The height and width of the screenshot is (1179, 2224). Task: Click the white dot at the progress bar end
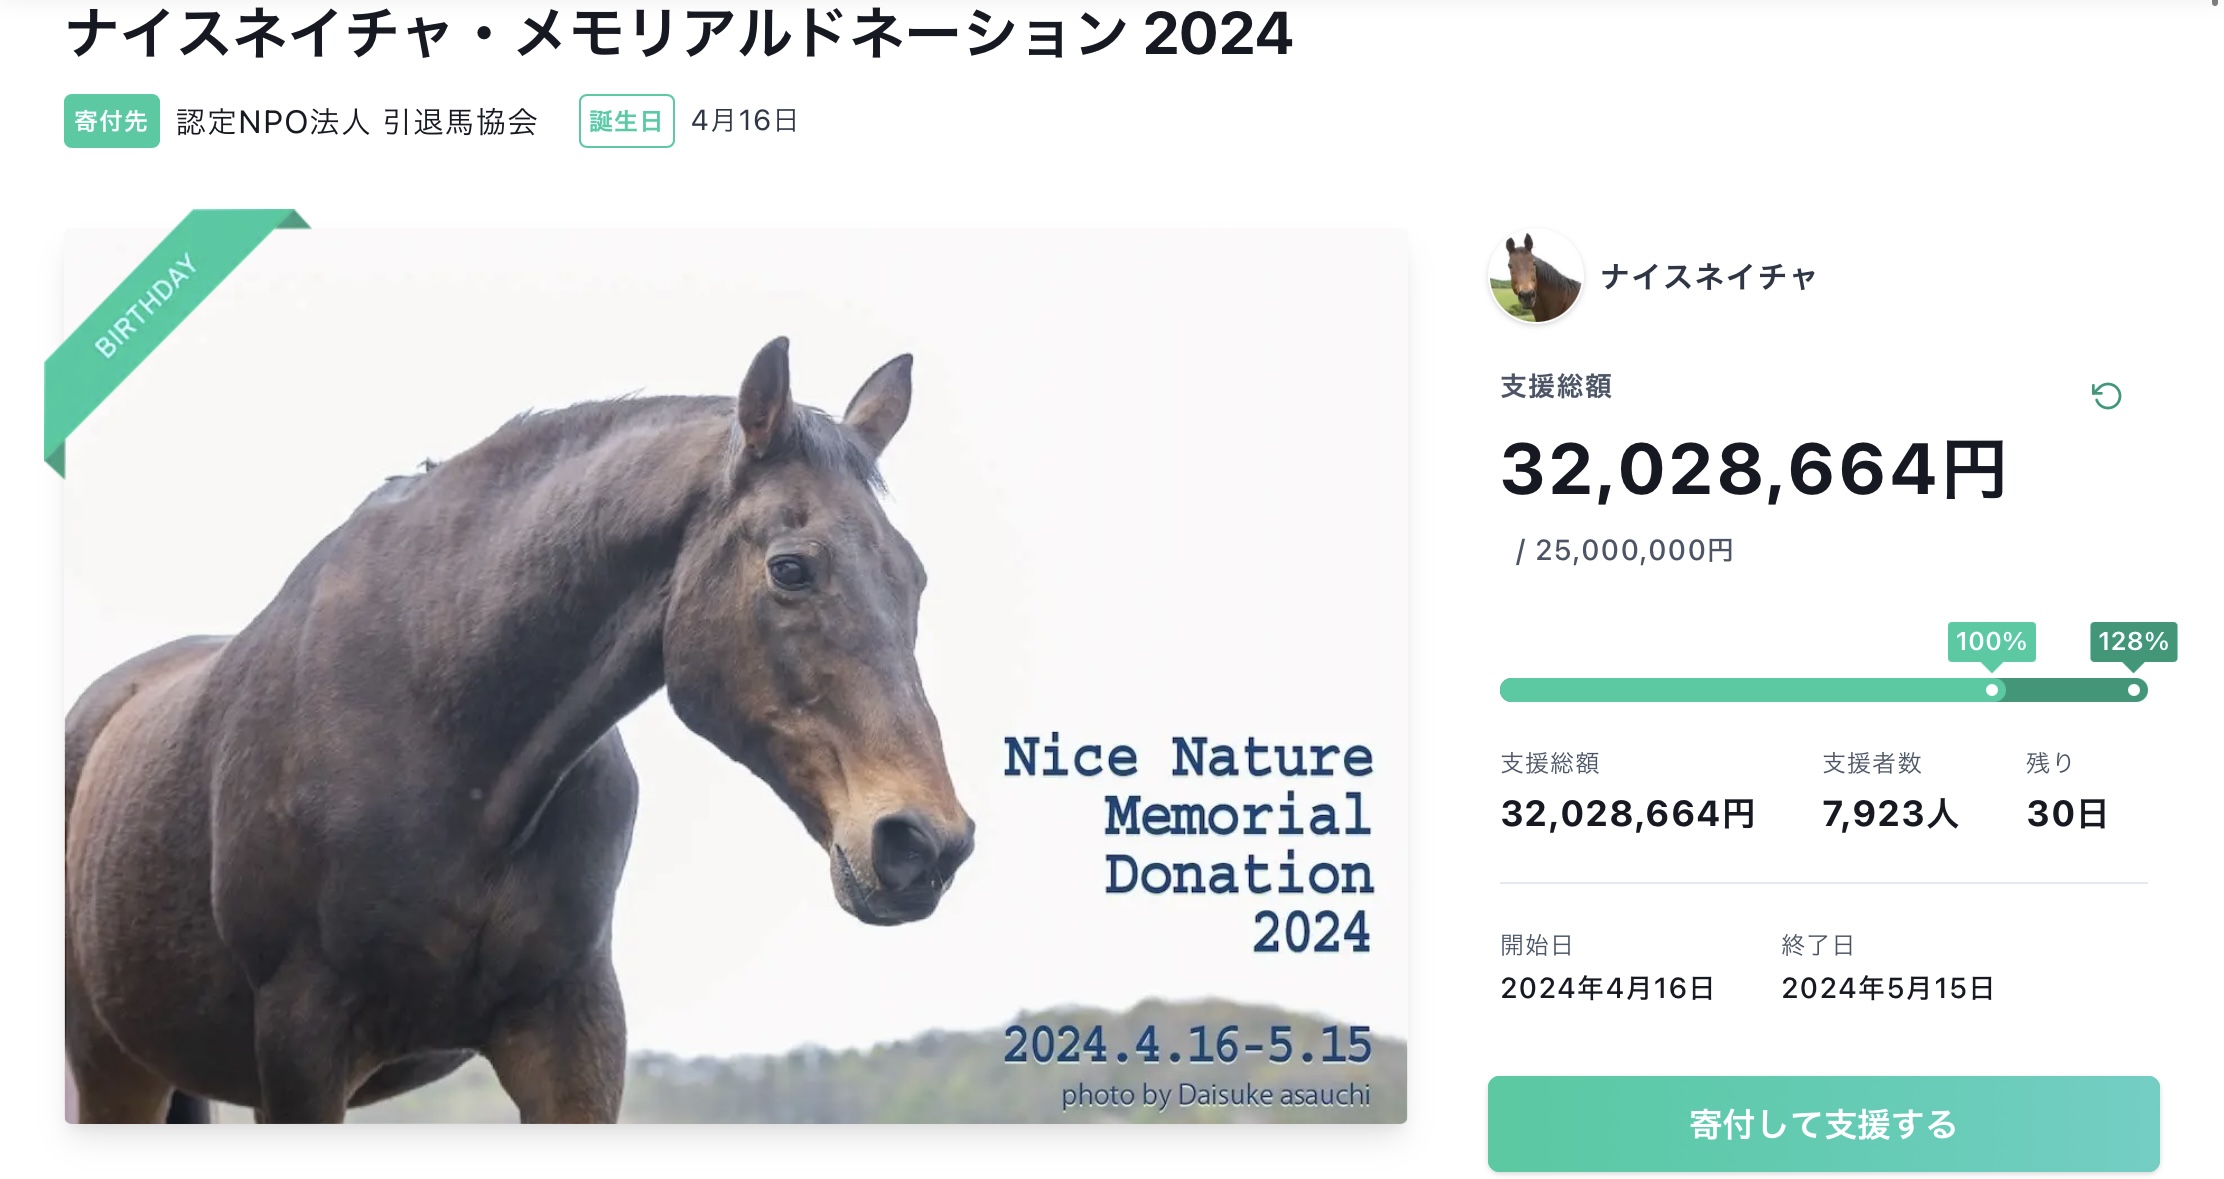2133,690
